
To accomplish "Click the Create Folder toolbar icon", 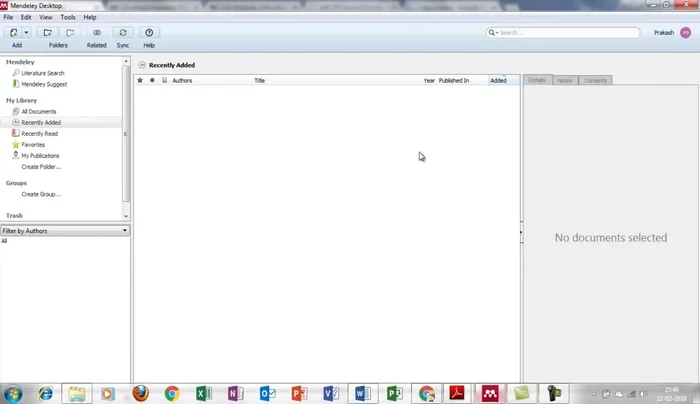I will (47, 33).
